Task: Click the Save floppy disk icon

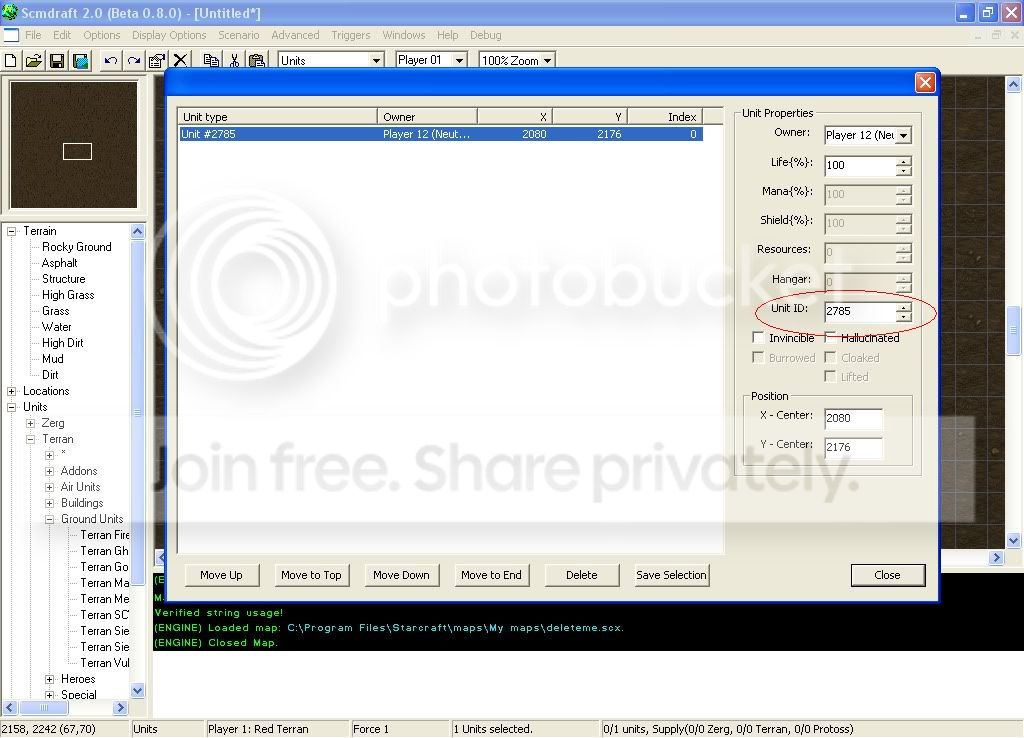Action: pos(57,61)
